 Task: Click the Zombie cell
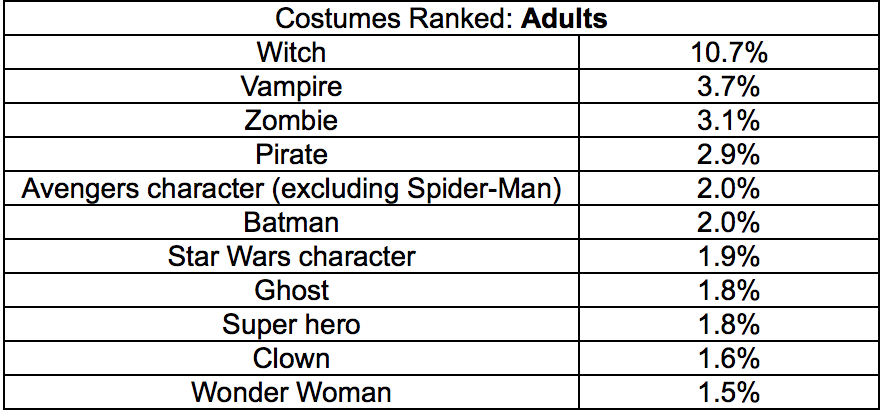pyautogui.click(x=291, y=120)
